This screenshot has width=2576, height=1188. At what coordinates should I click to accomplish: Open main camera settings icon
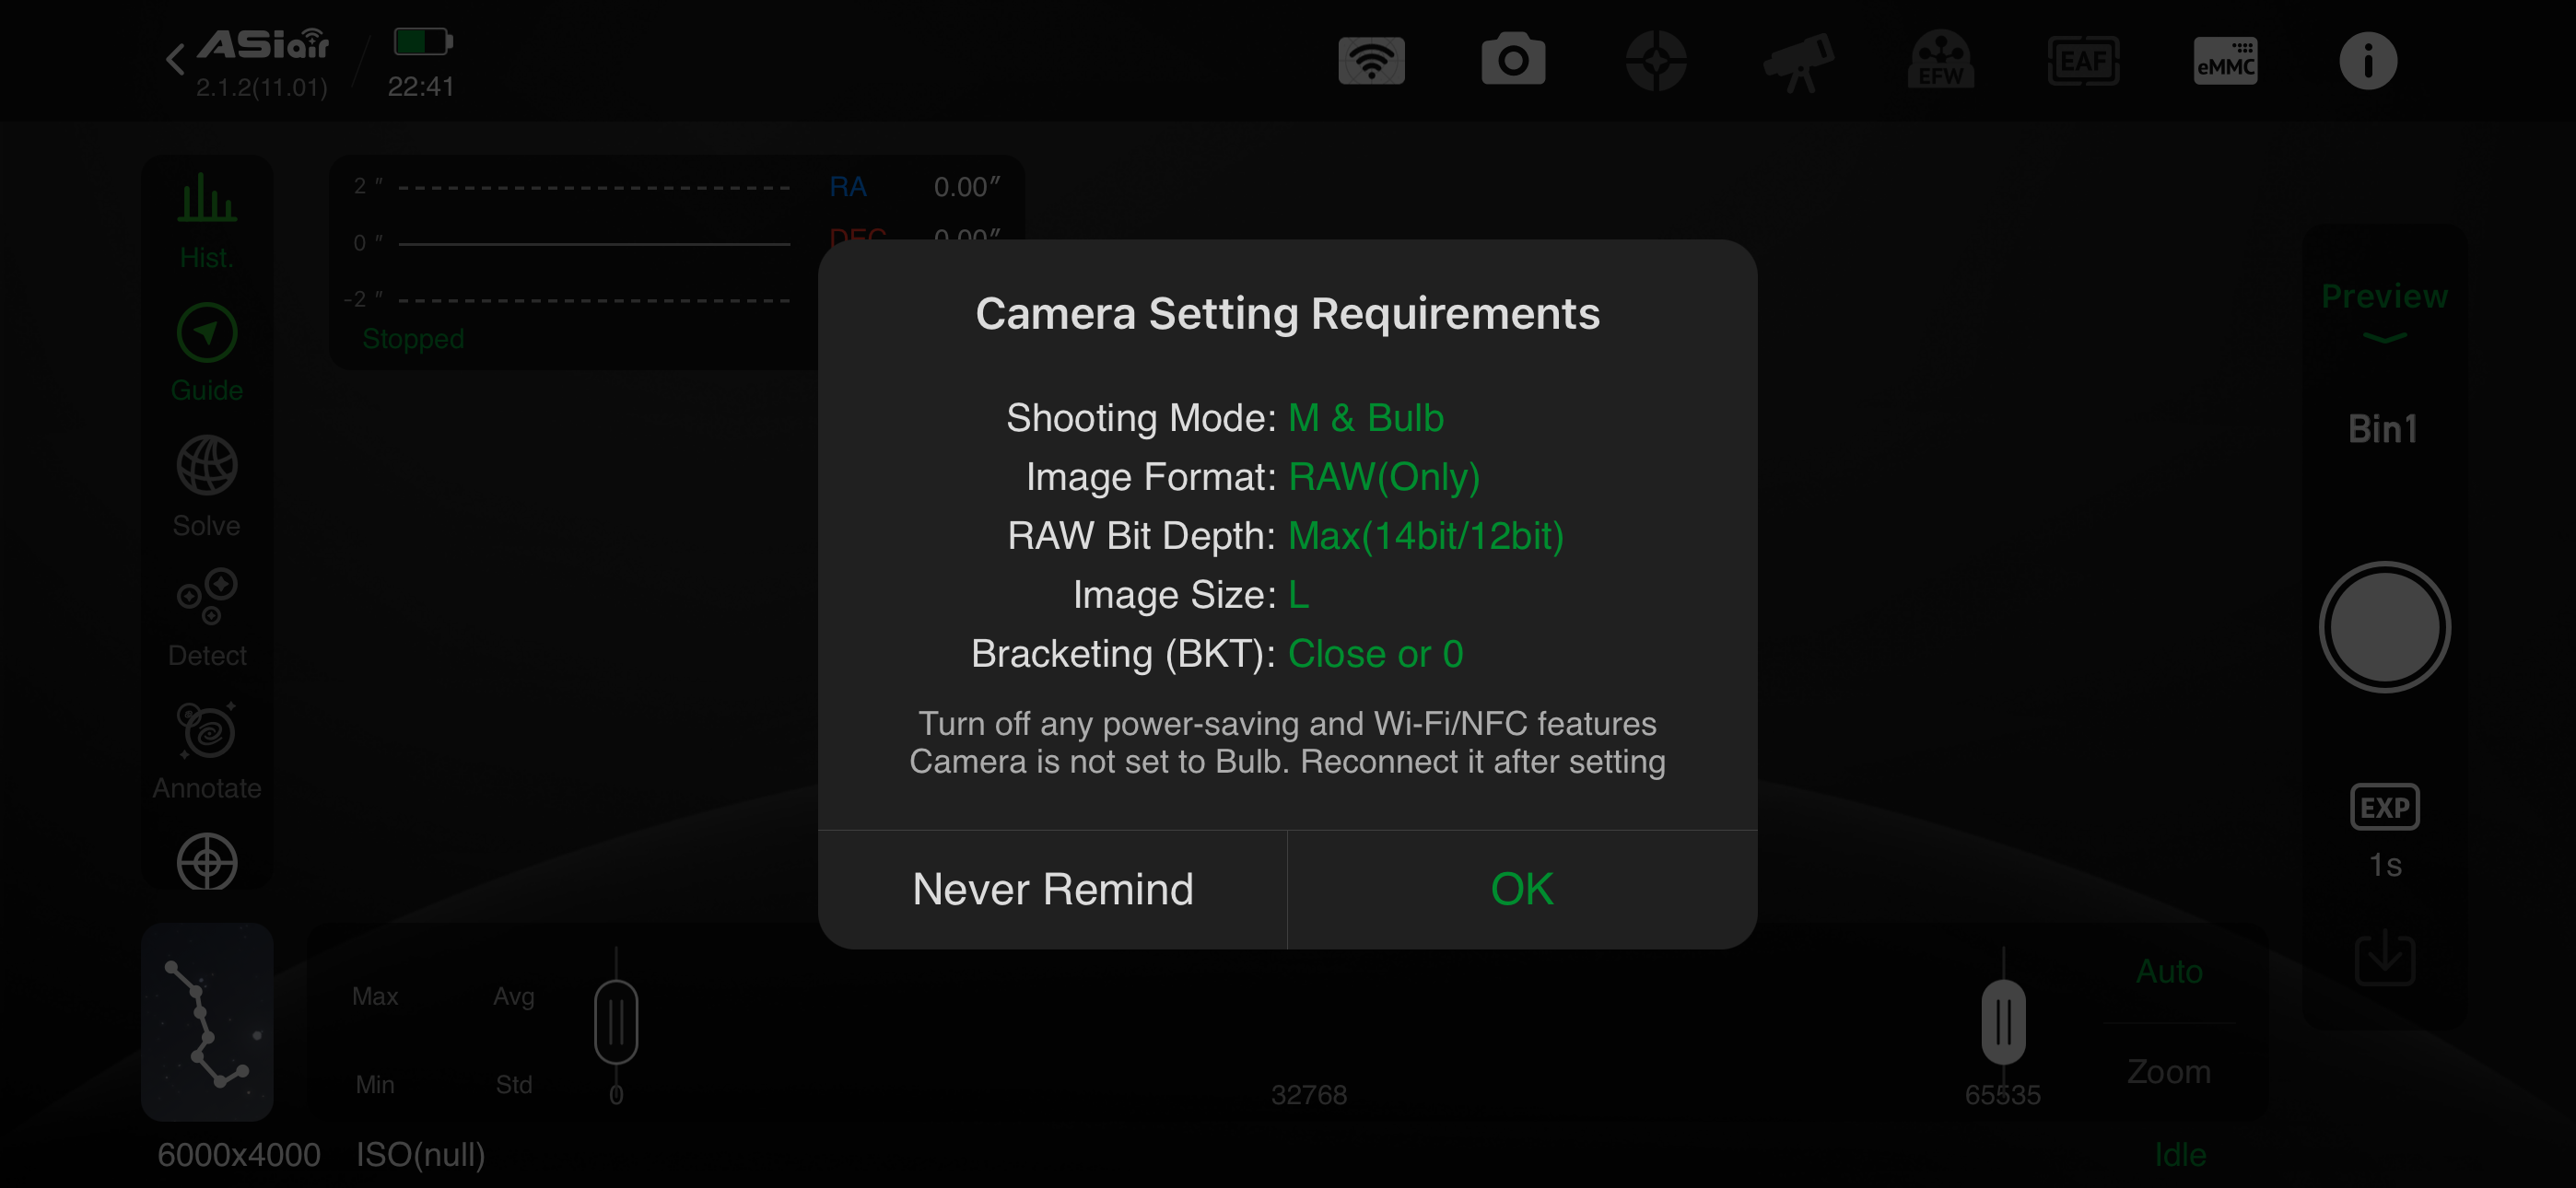click(1513, 60)
